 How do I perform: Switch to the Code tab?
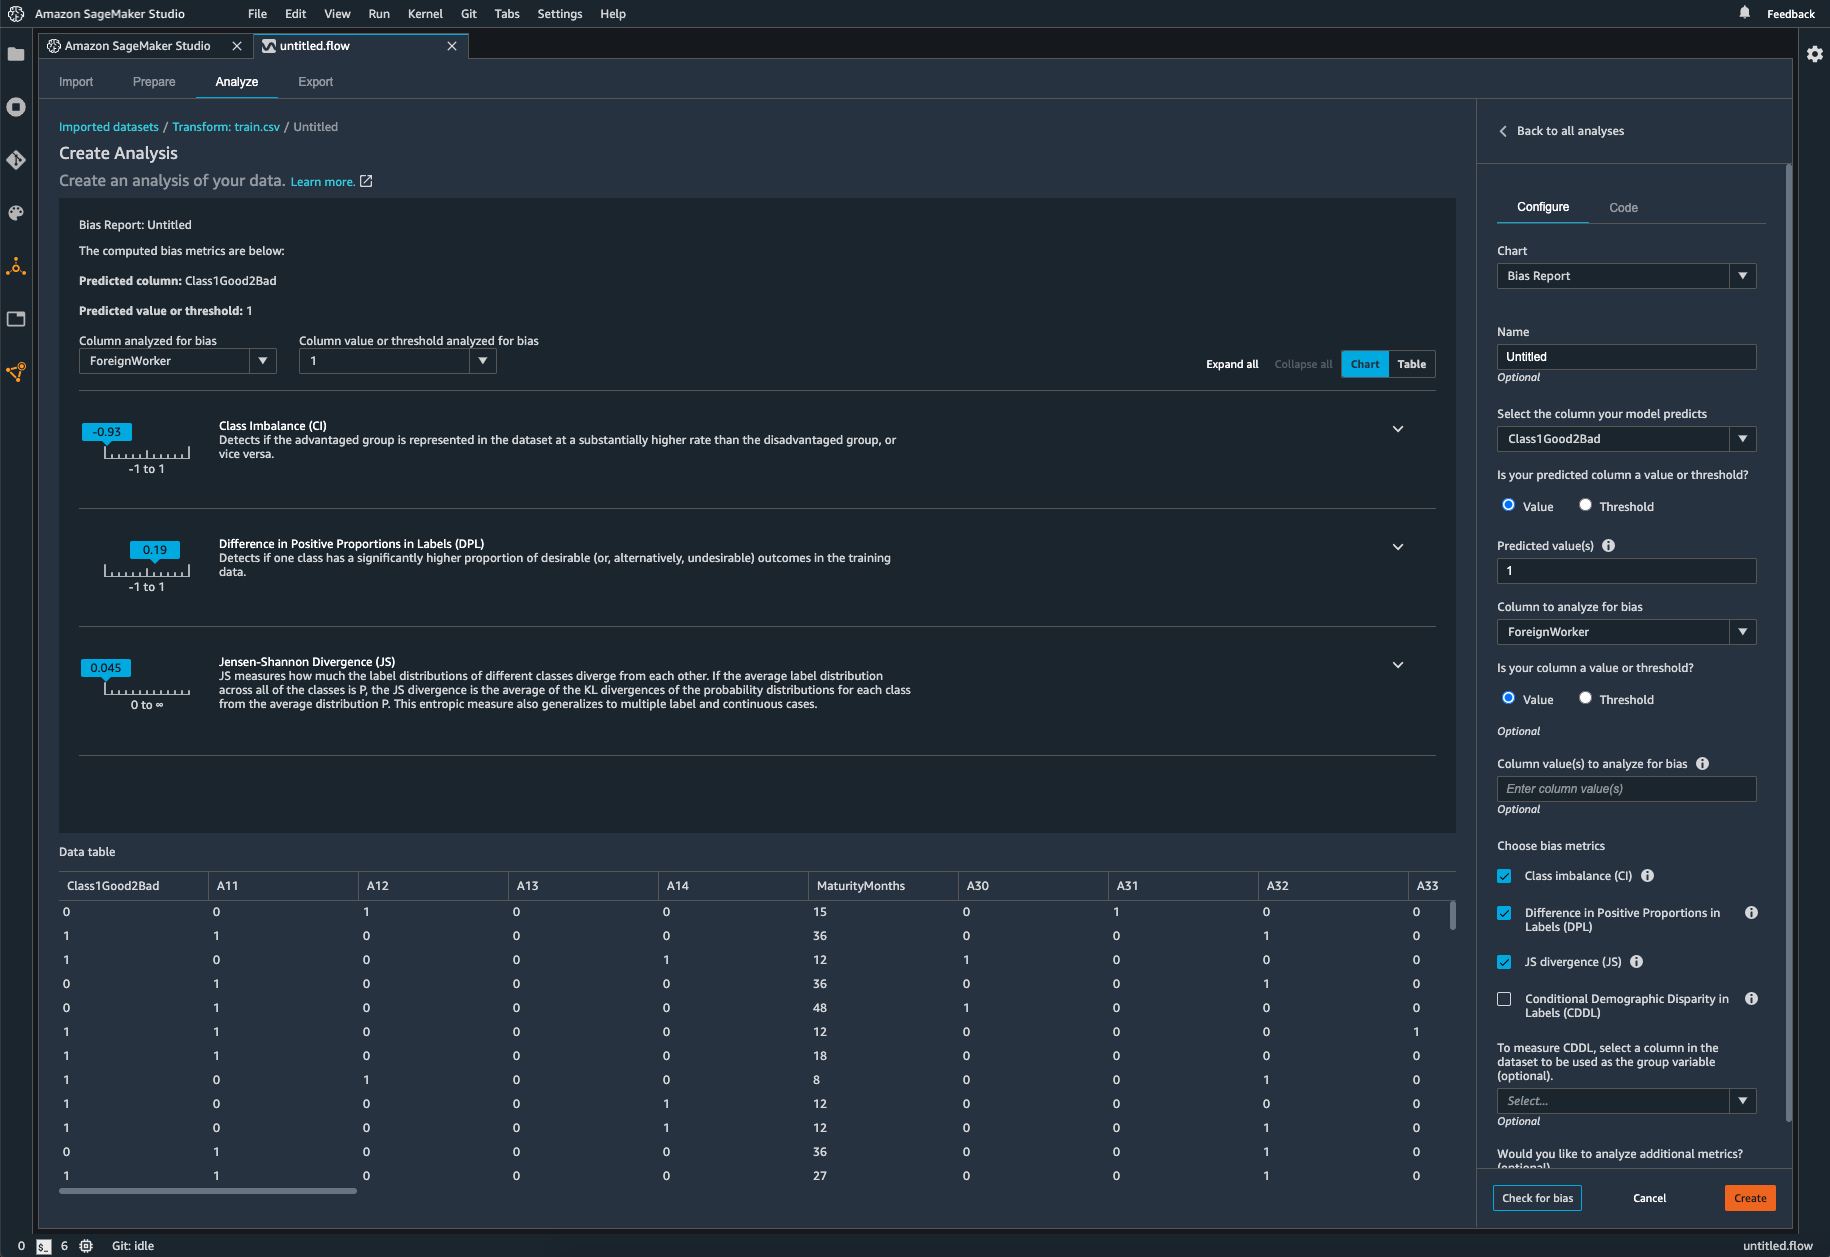[x=1622, y=207]
